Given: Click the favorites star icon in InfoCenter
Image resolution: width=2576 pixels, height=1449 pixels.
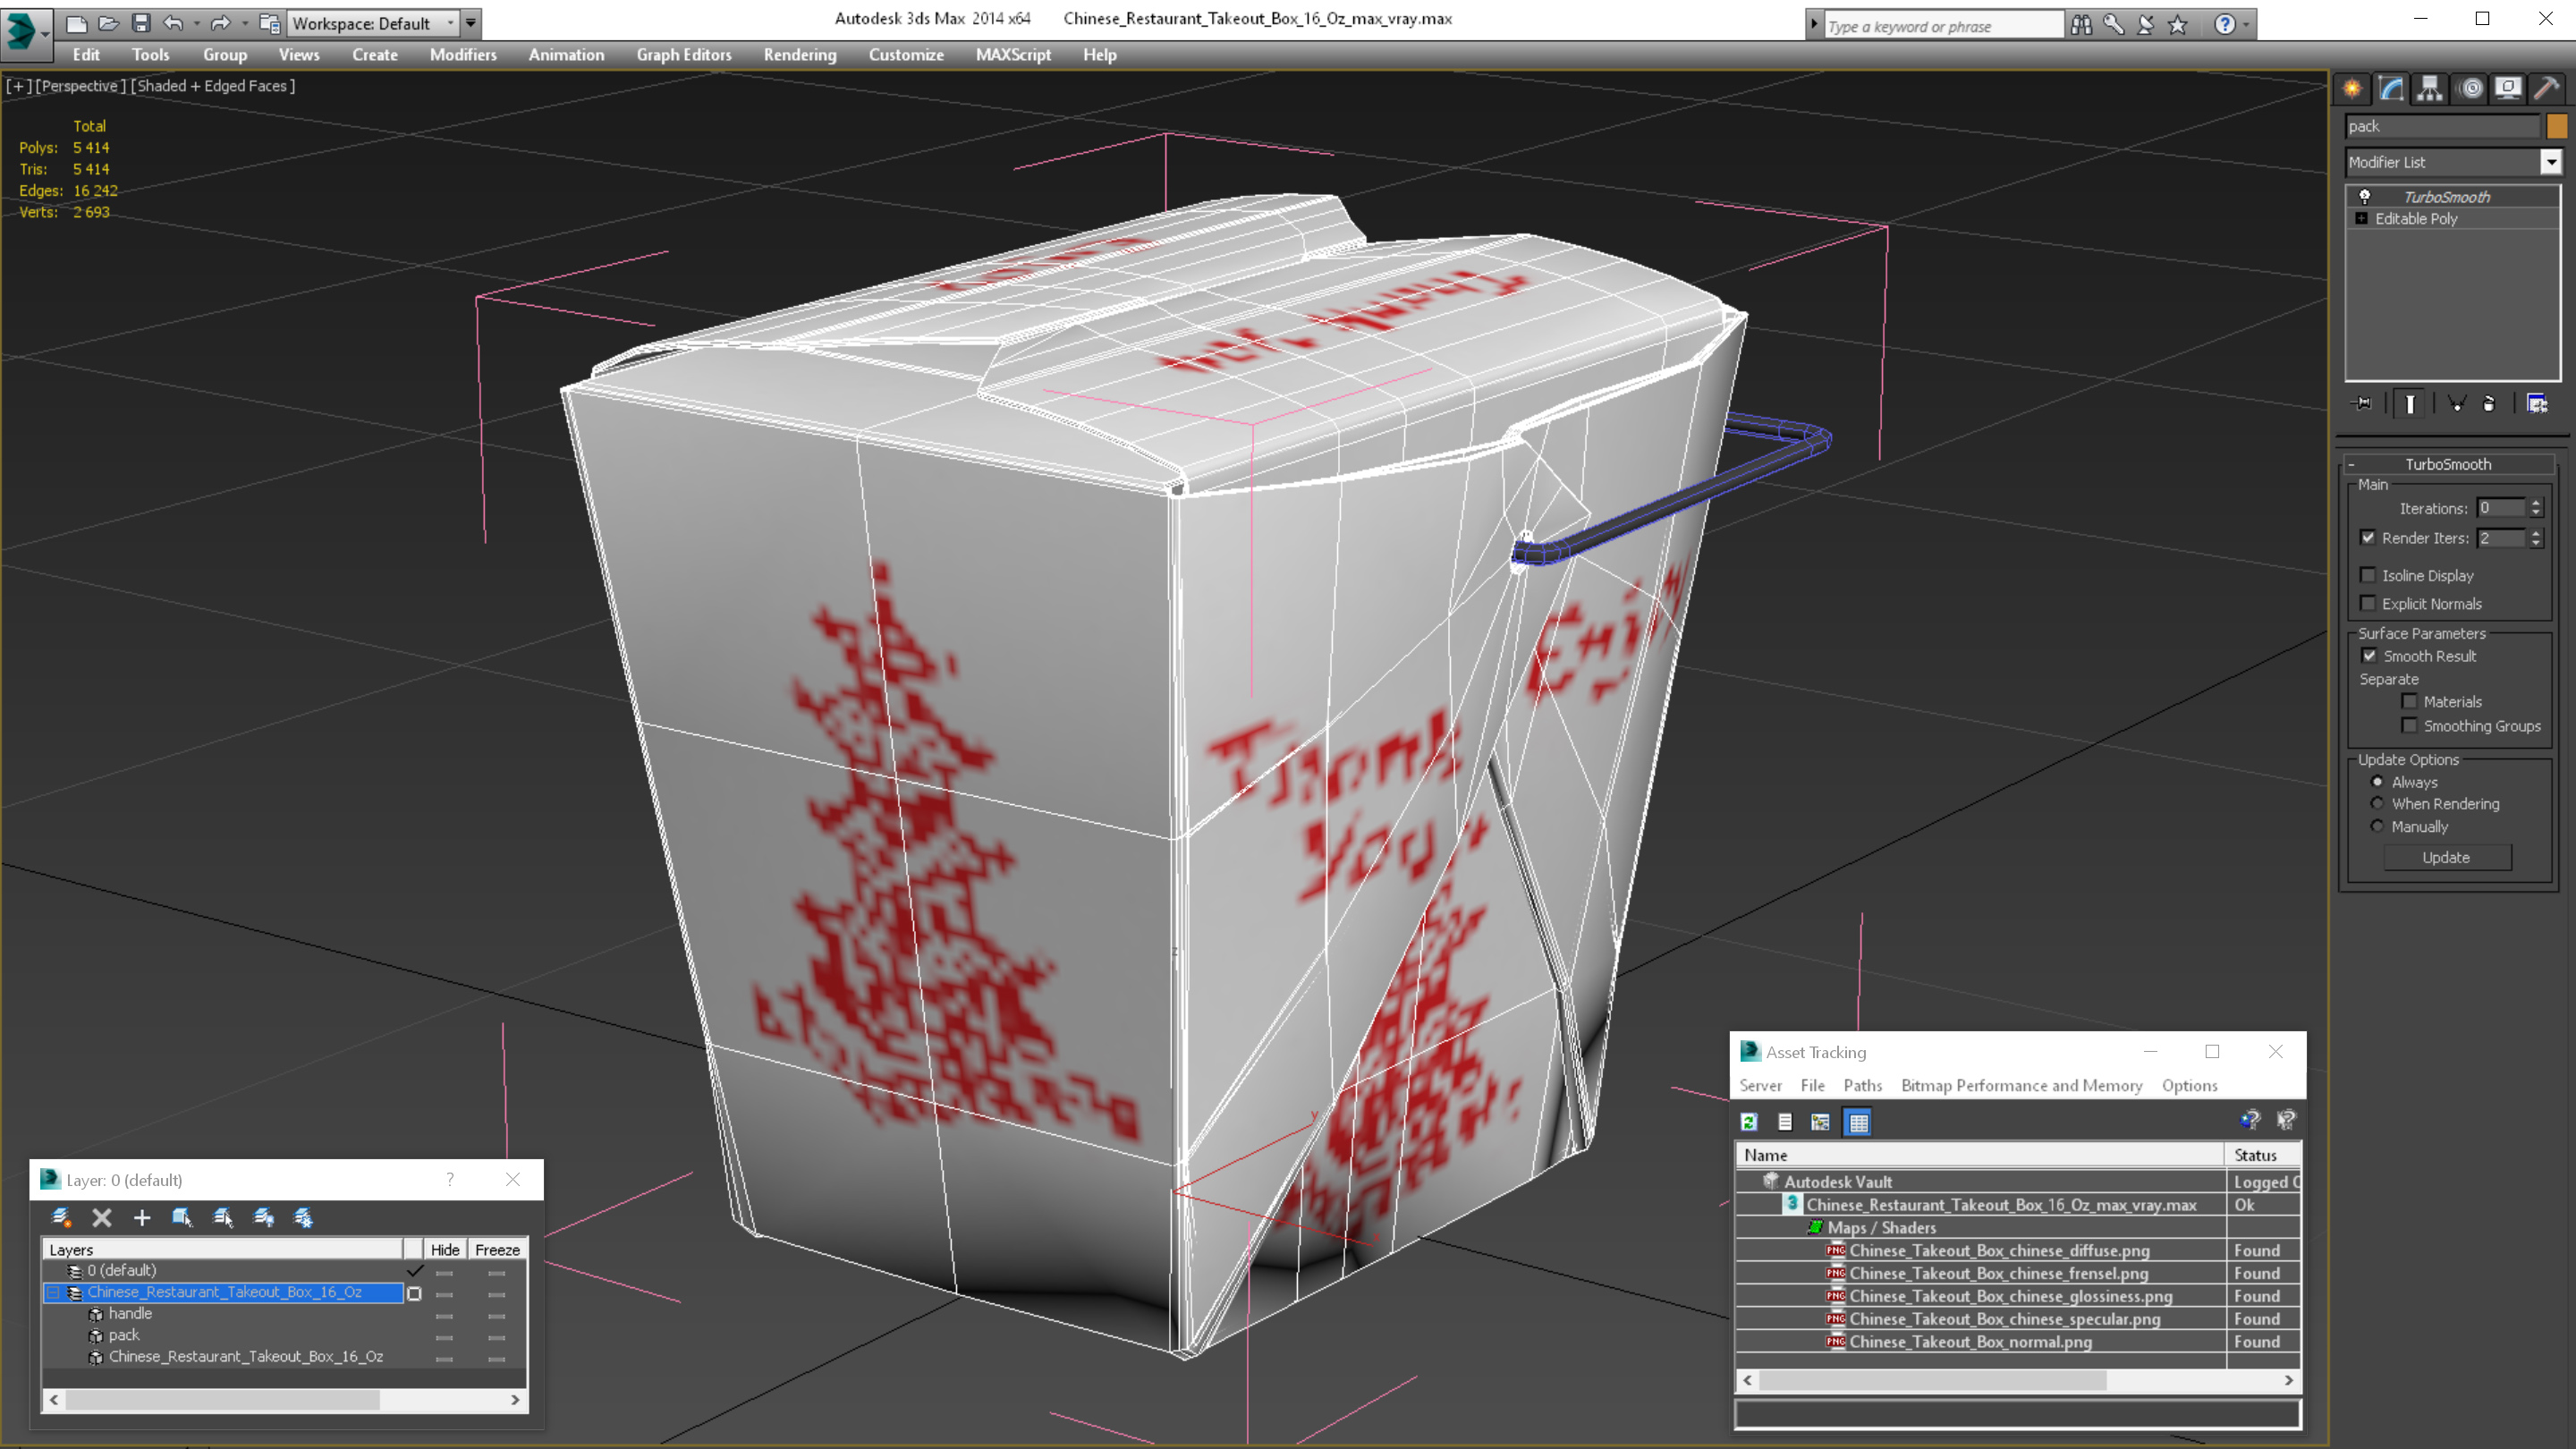Looking at the screenshot, I should (x=2178, y=25).
